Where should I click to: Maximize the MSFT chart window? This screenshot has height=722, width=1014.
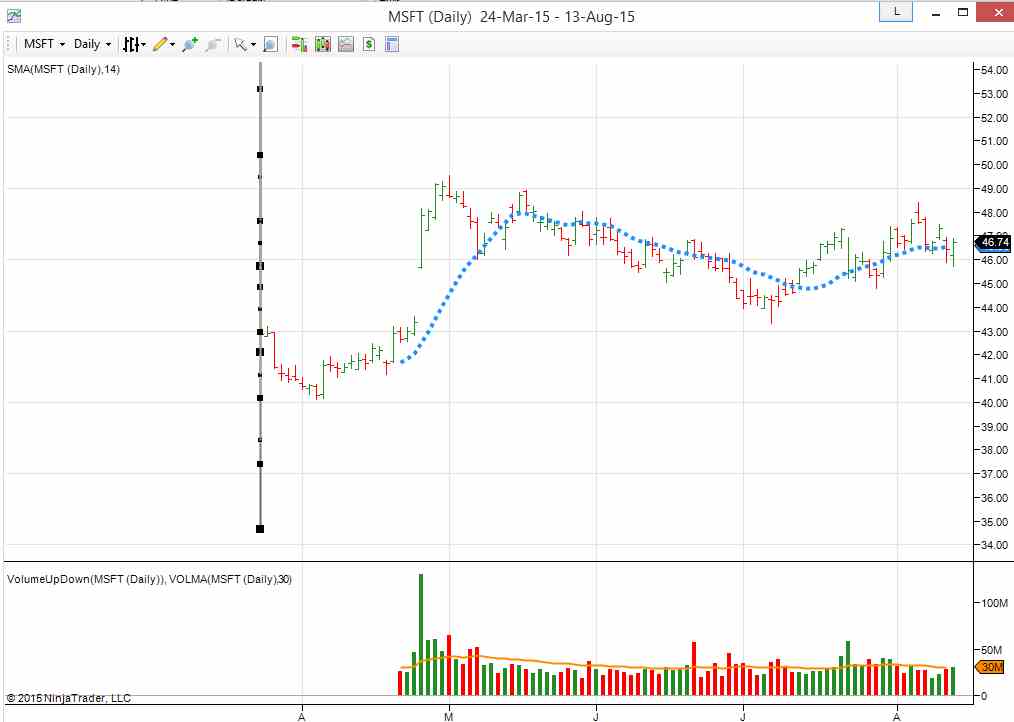click(963, 12)
